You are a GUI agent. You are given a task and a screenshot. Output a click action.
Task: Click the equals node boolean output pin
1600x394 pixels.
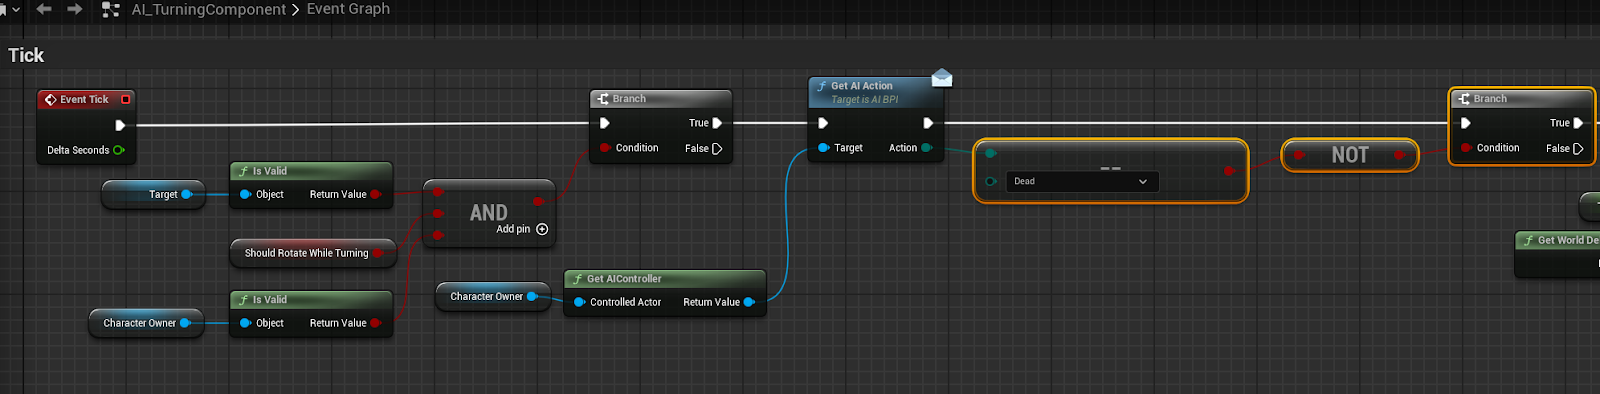[1229, 171]
